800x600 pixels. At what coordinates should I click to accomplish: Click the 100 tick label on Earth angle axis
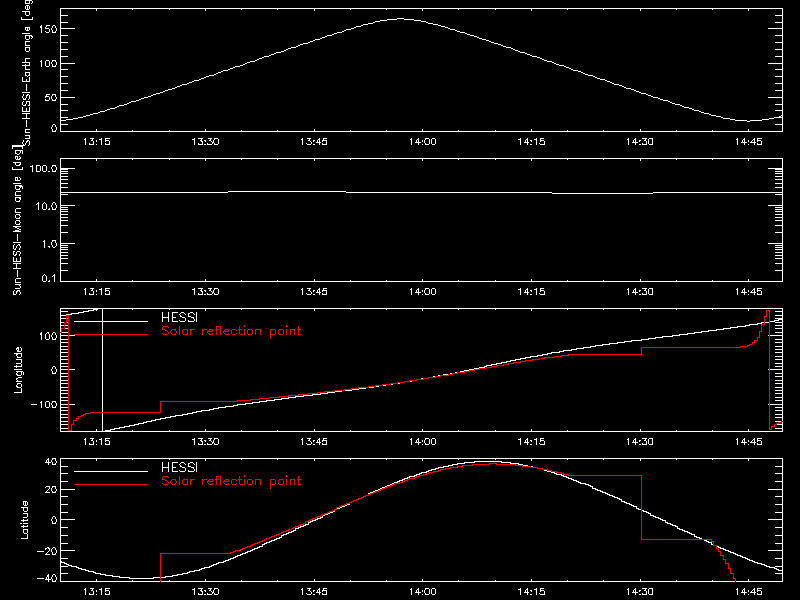tap(47, 63)
